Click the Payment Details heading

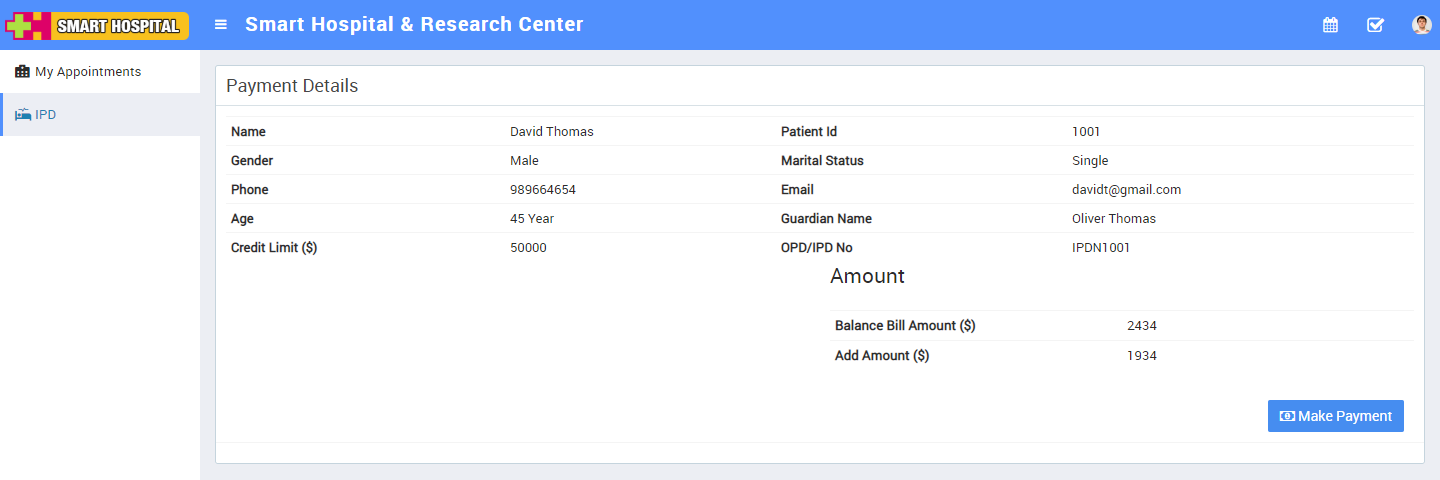[292, 86]
